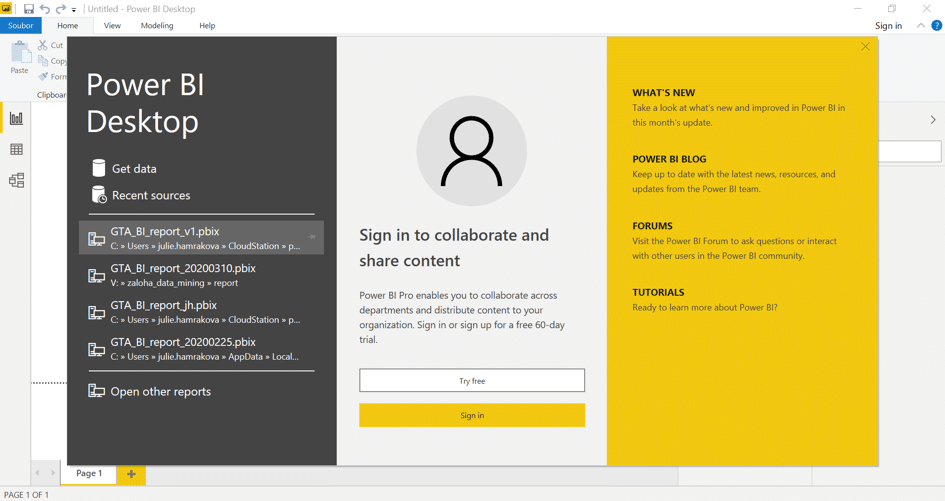Screen dimensions: 945x501
Task: Click the Power BI app icon in title bar
Action: click(x=6, y=8)
